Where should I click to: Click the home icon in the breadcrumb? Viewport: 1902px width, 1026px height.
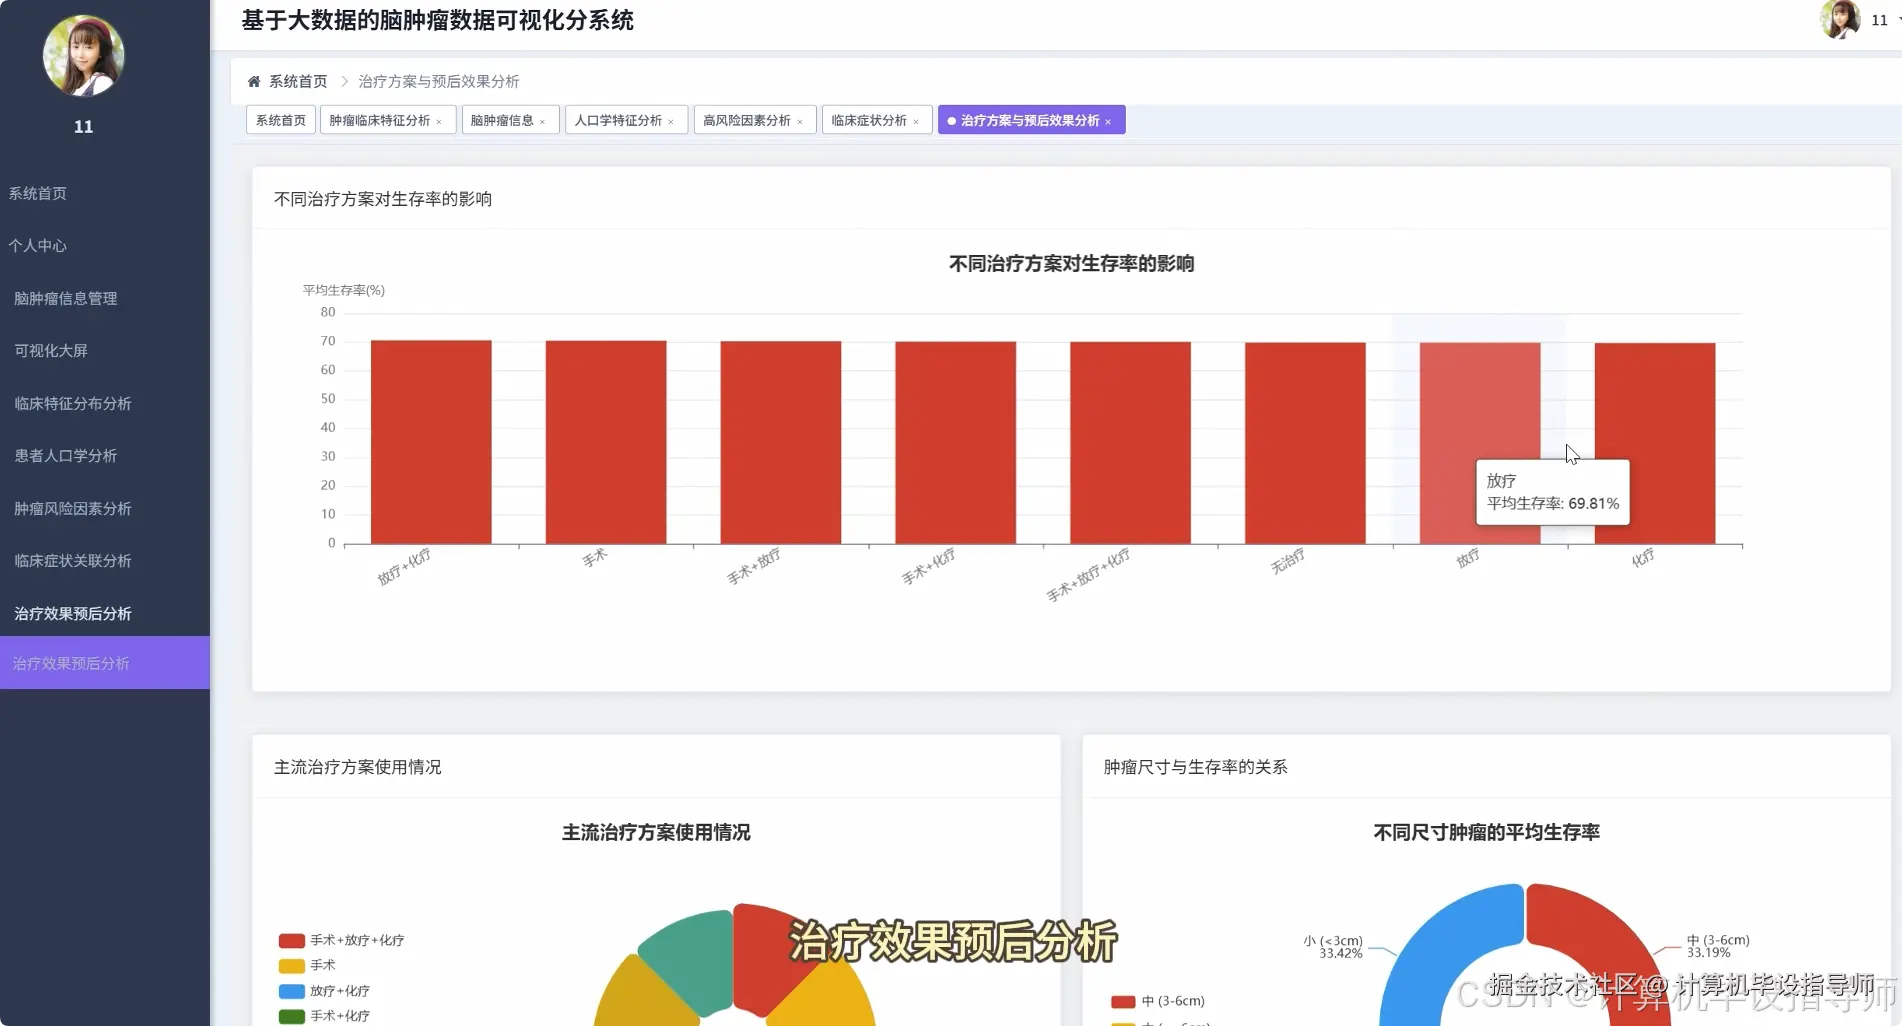tap(254, 81)
